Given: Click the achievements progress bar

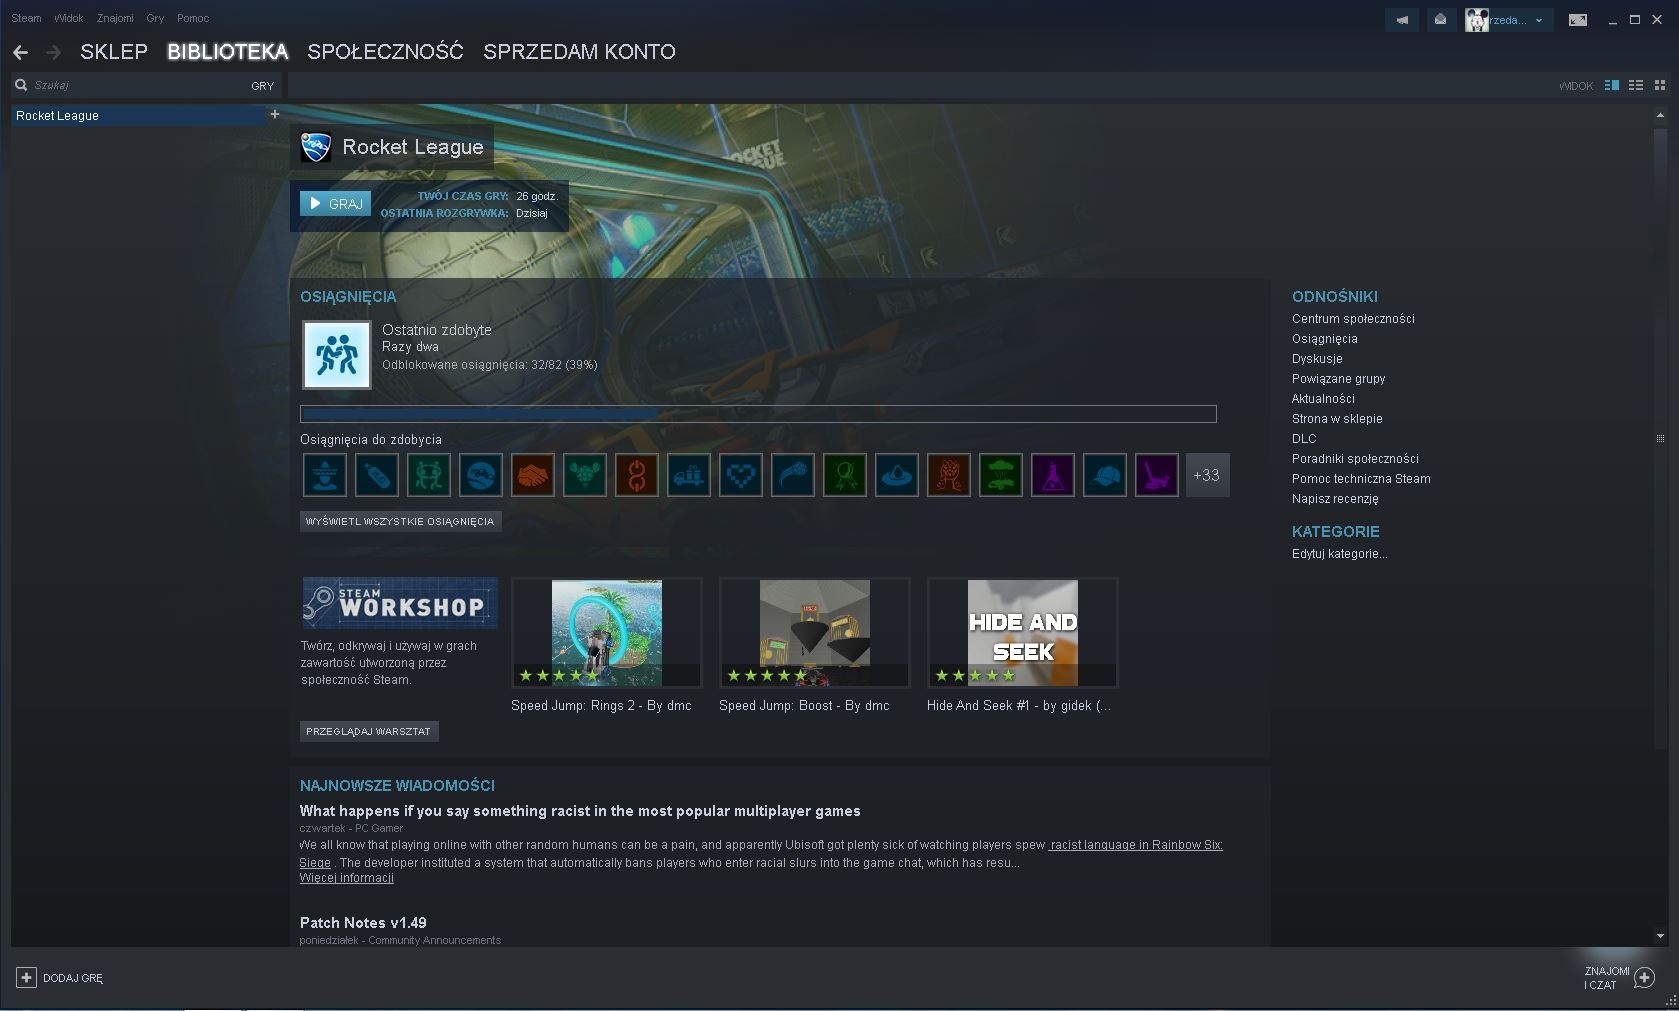Looking at the screenshot, I should [758, 414].
